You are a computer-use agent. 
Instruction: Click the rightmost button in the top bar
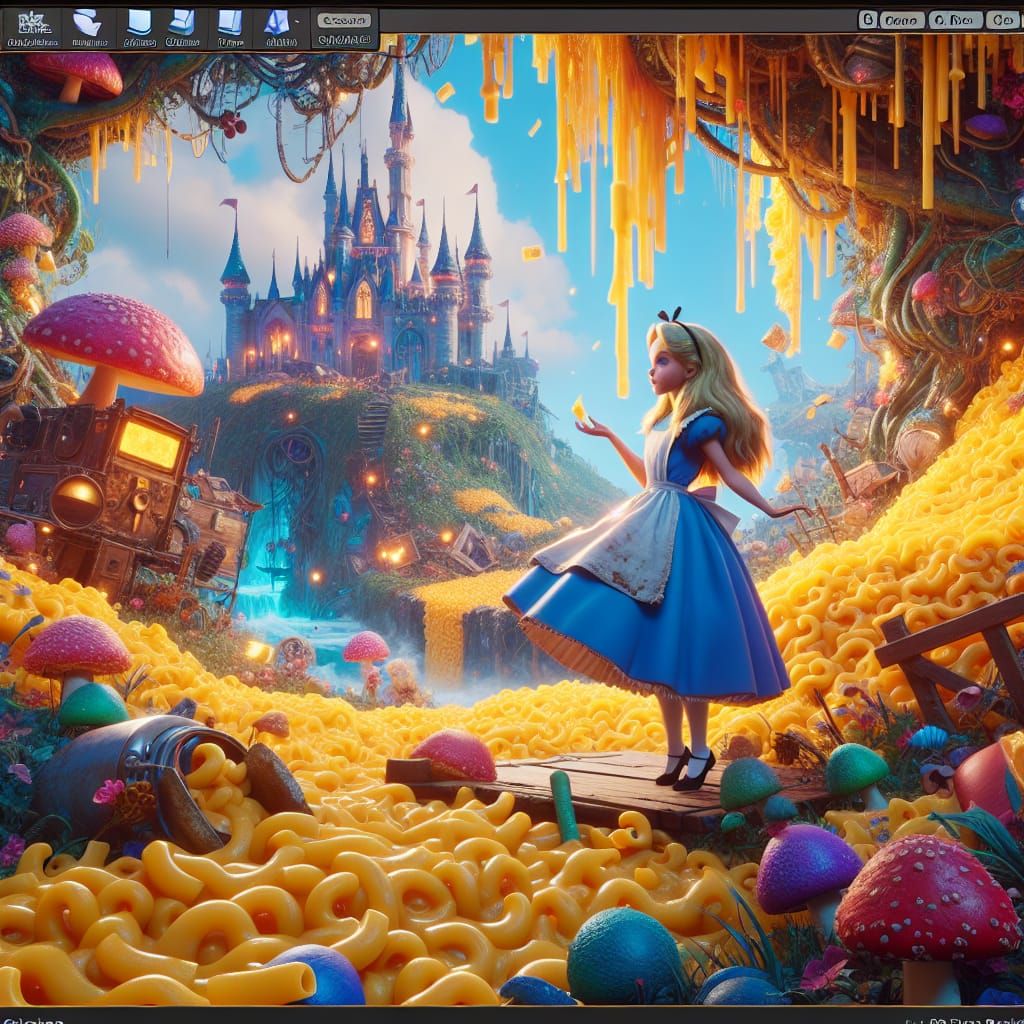coord(1001,20)
